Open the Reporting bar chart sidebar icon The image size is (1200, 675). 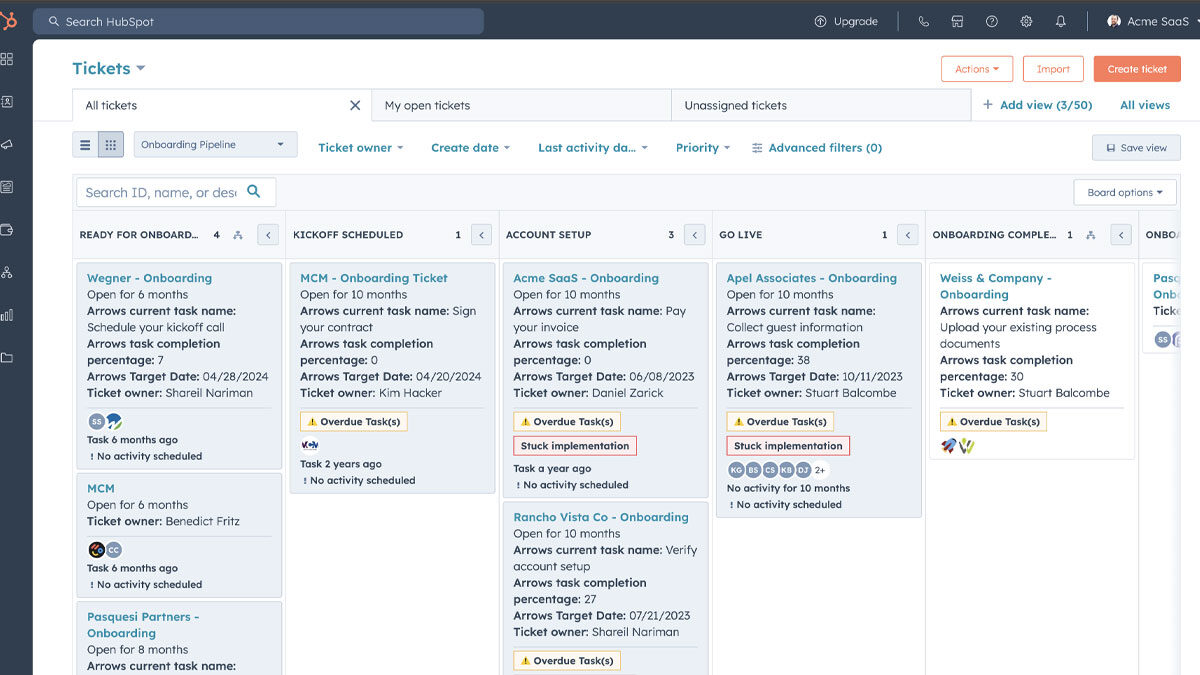(7, 315)
